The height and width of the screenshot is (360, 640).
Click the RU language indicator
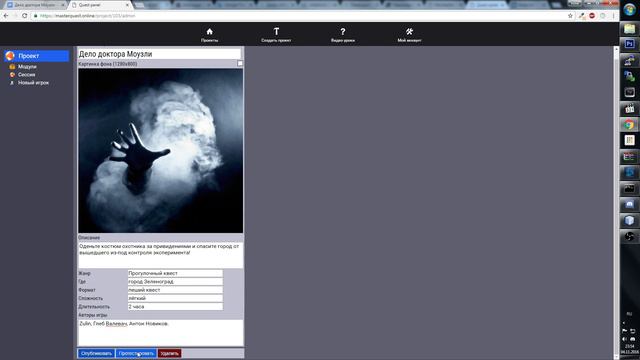pos(629,314)
